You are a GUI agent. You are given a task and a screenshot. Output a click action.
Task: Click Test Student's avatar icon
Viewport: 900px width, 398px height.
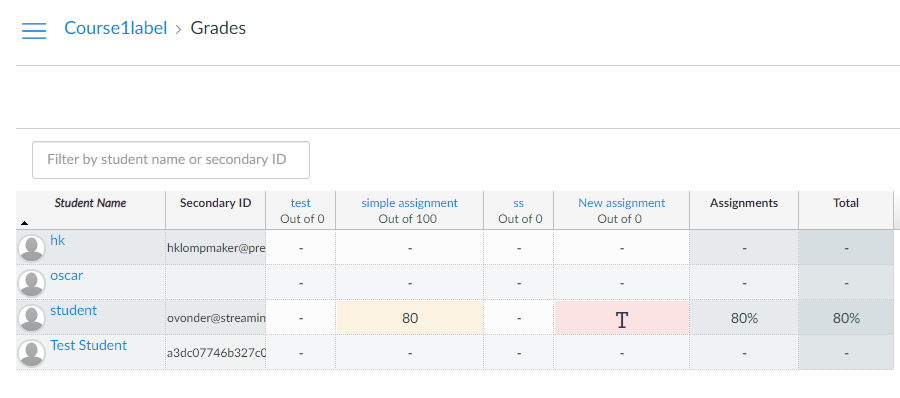[x=32, y=353]
